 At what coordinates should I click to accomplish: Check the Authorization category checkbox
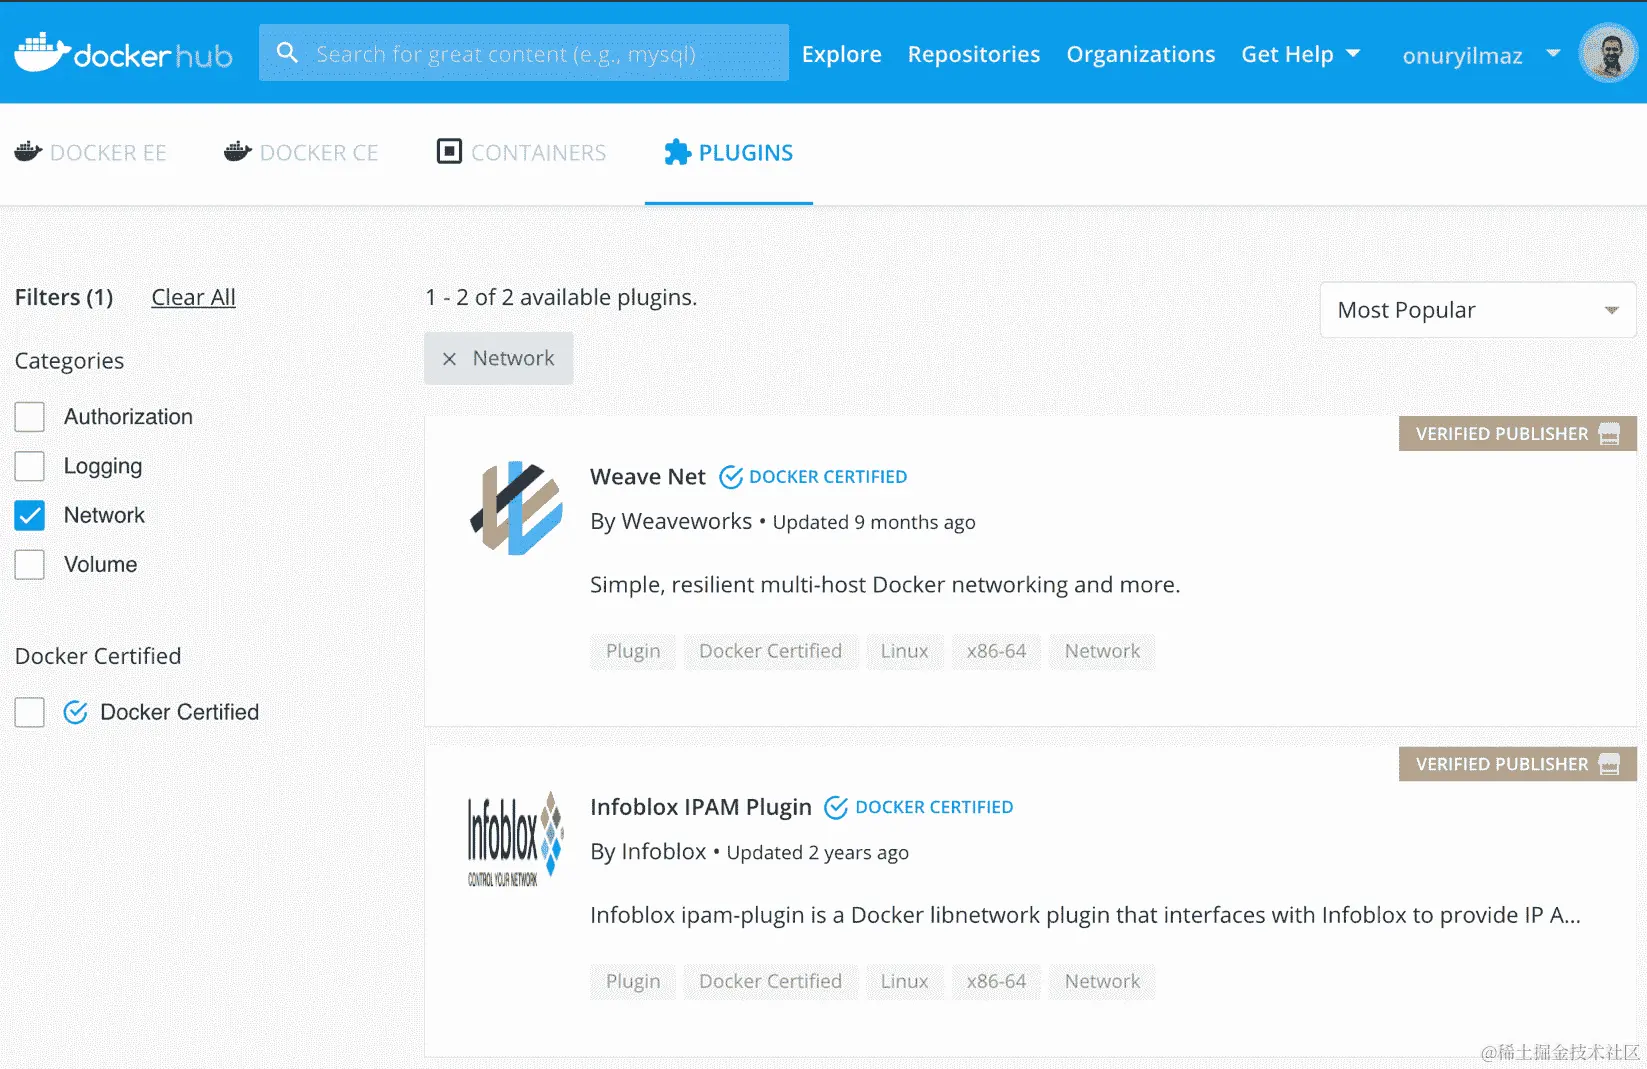click(30, 417)
